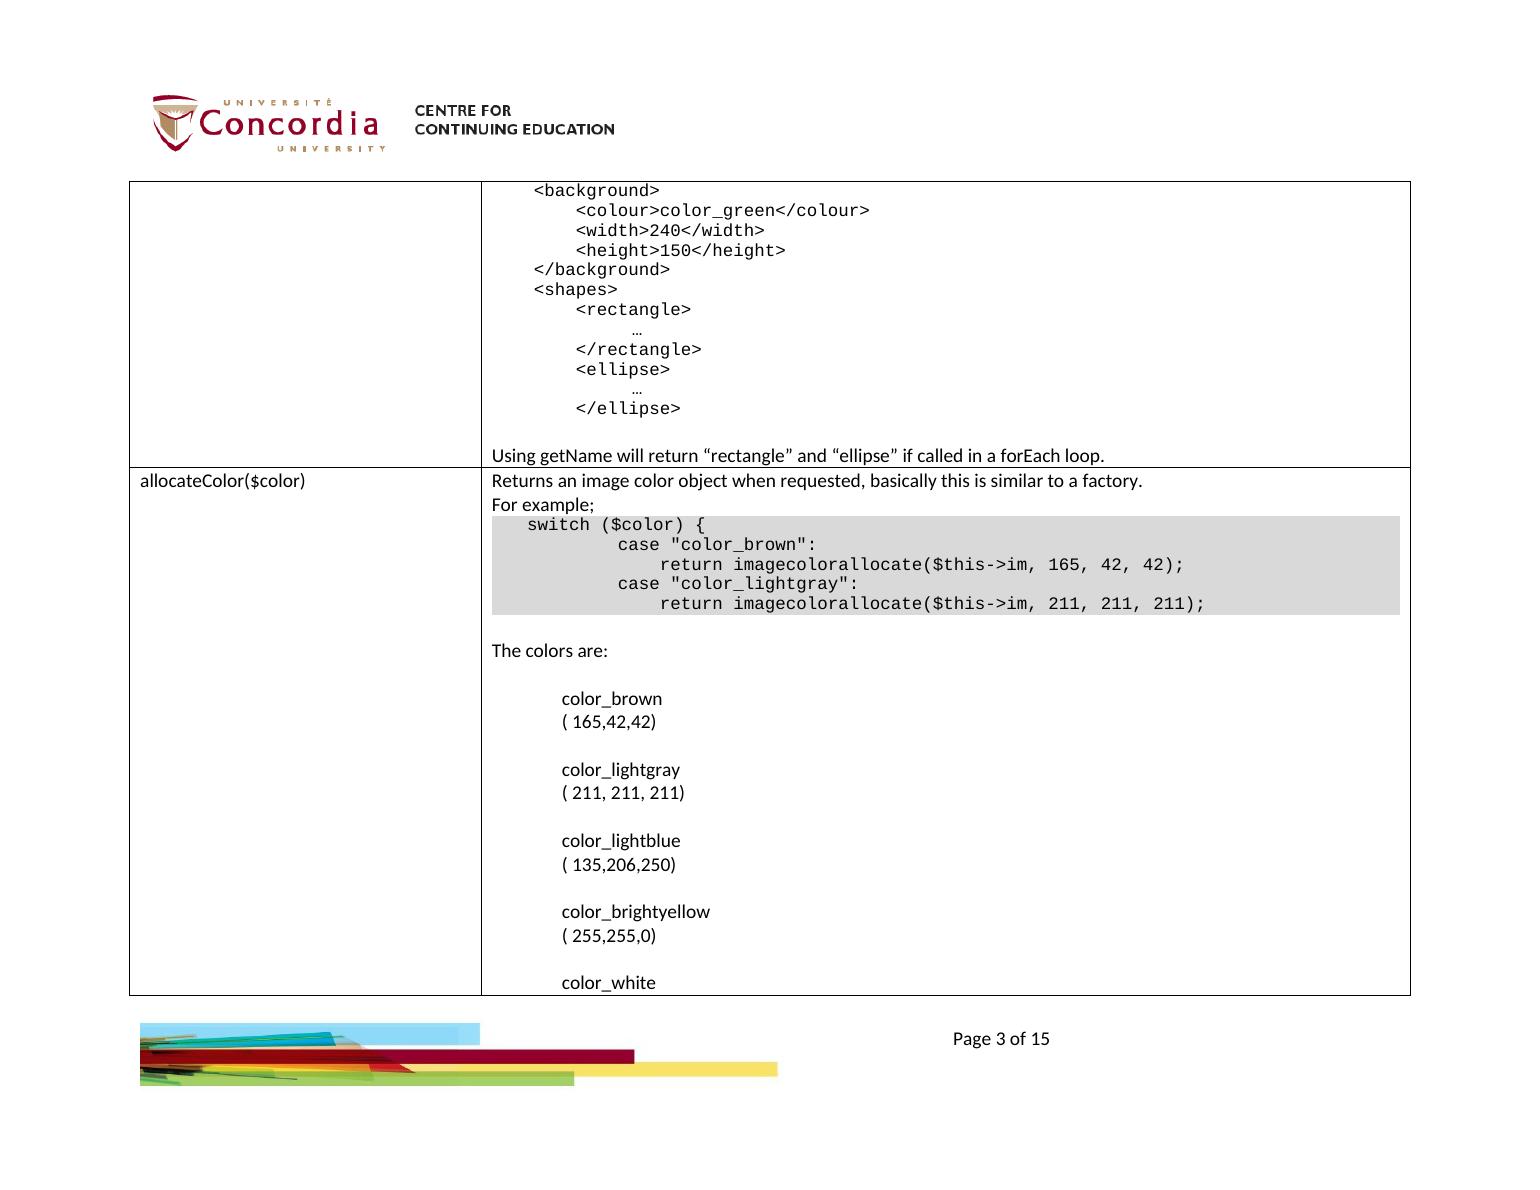The width and height of the screenshot is (1540, 1190).
Task: Click the 'Using getName will return' sentence
Action: [x=797, y=456]
